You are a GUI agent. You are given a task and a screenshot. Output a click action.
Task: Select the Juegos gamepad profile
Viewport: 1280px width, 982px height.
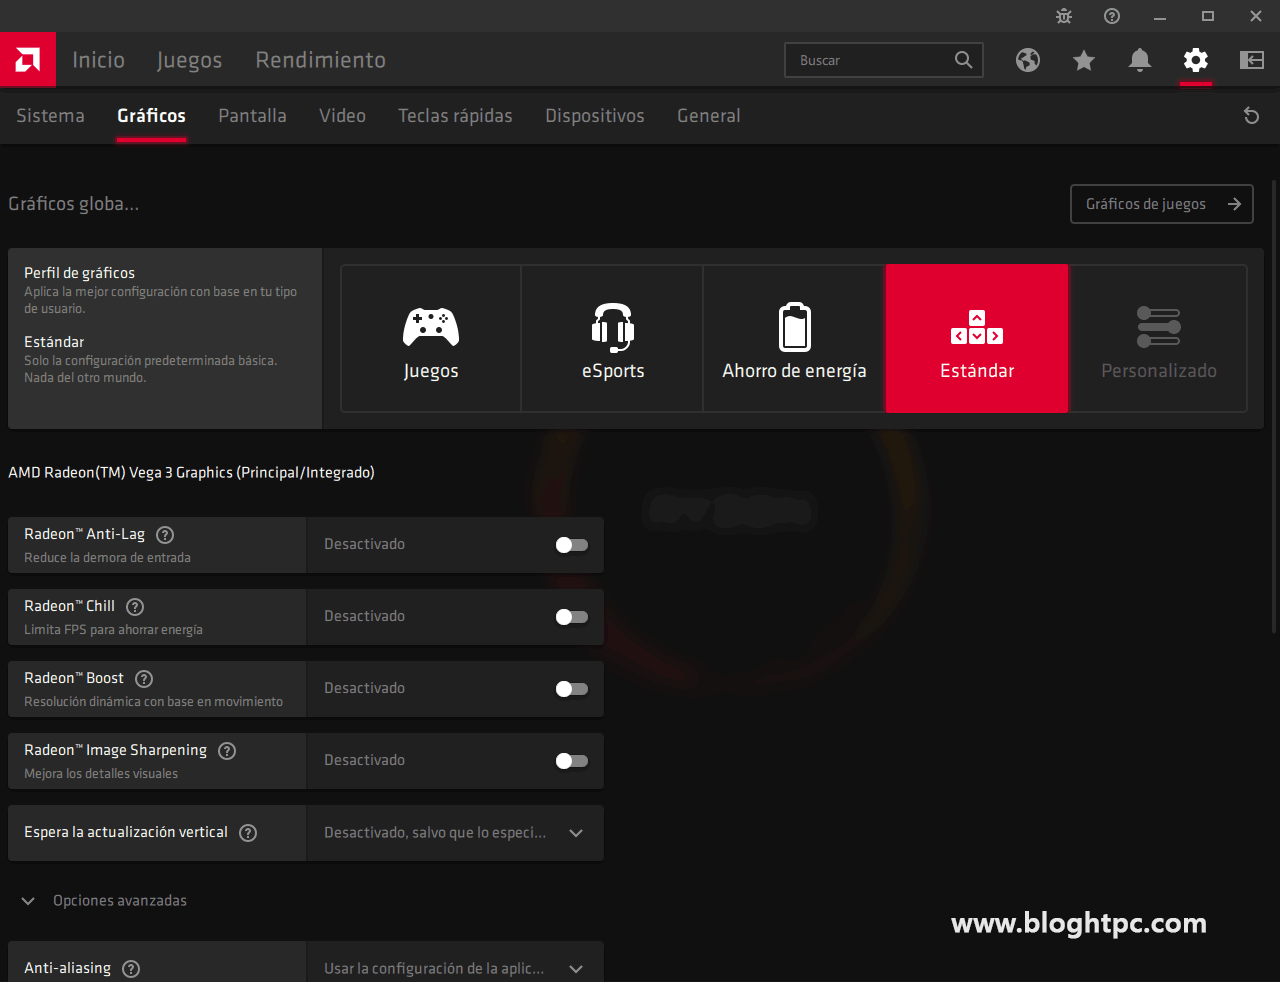(431, 338)
